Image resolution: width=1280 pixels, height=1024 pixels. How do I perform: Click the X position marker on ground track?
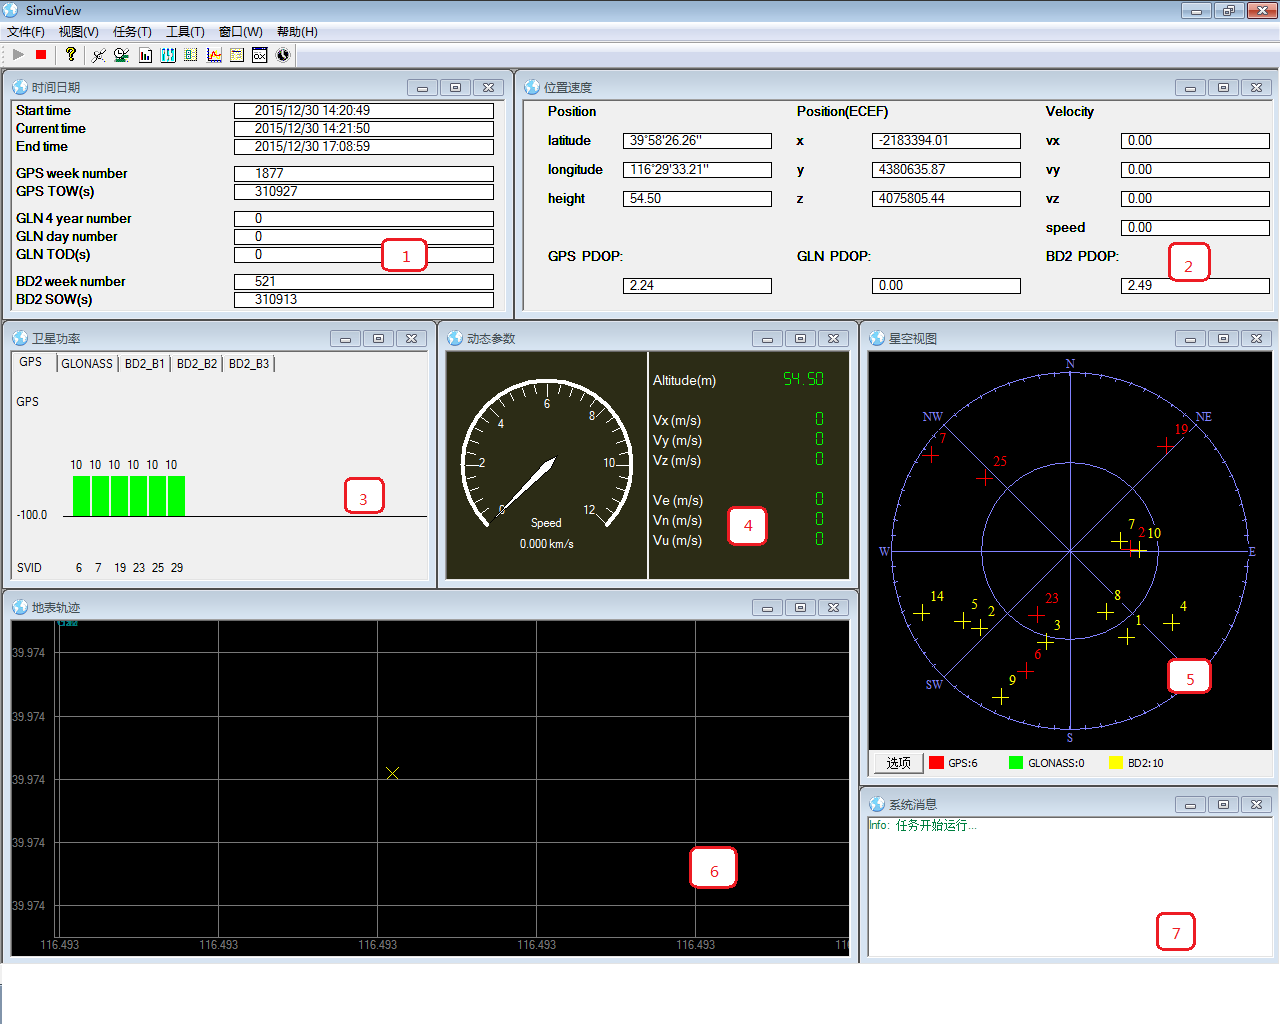(392, 773)
